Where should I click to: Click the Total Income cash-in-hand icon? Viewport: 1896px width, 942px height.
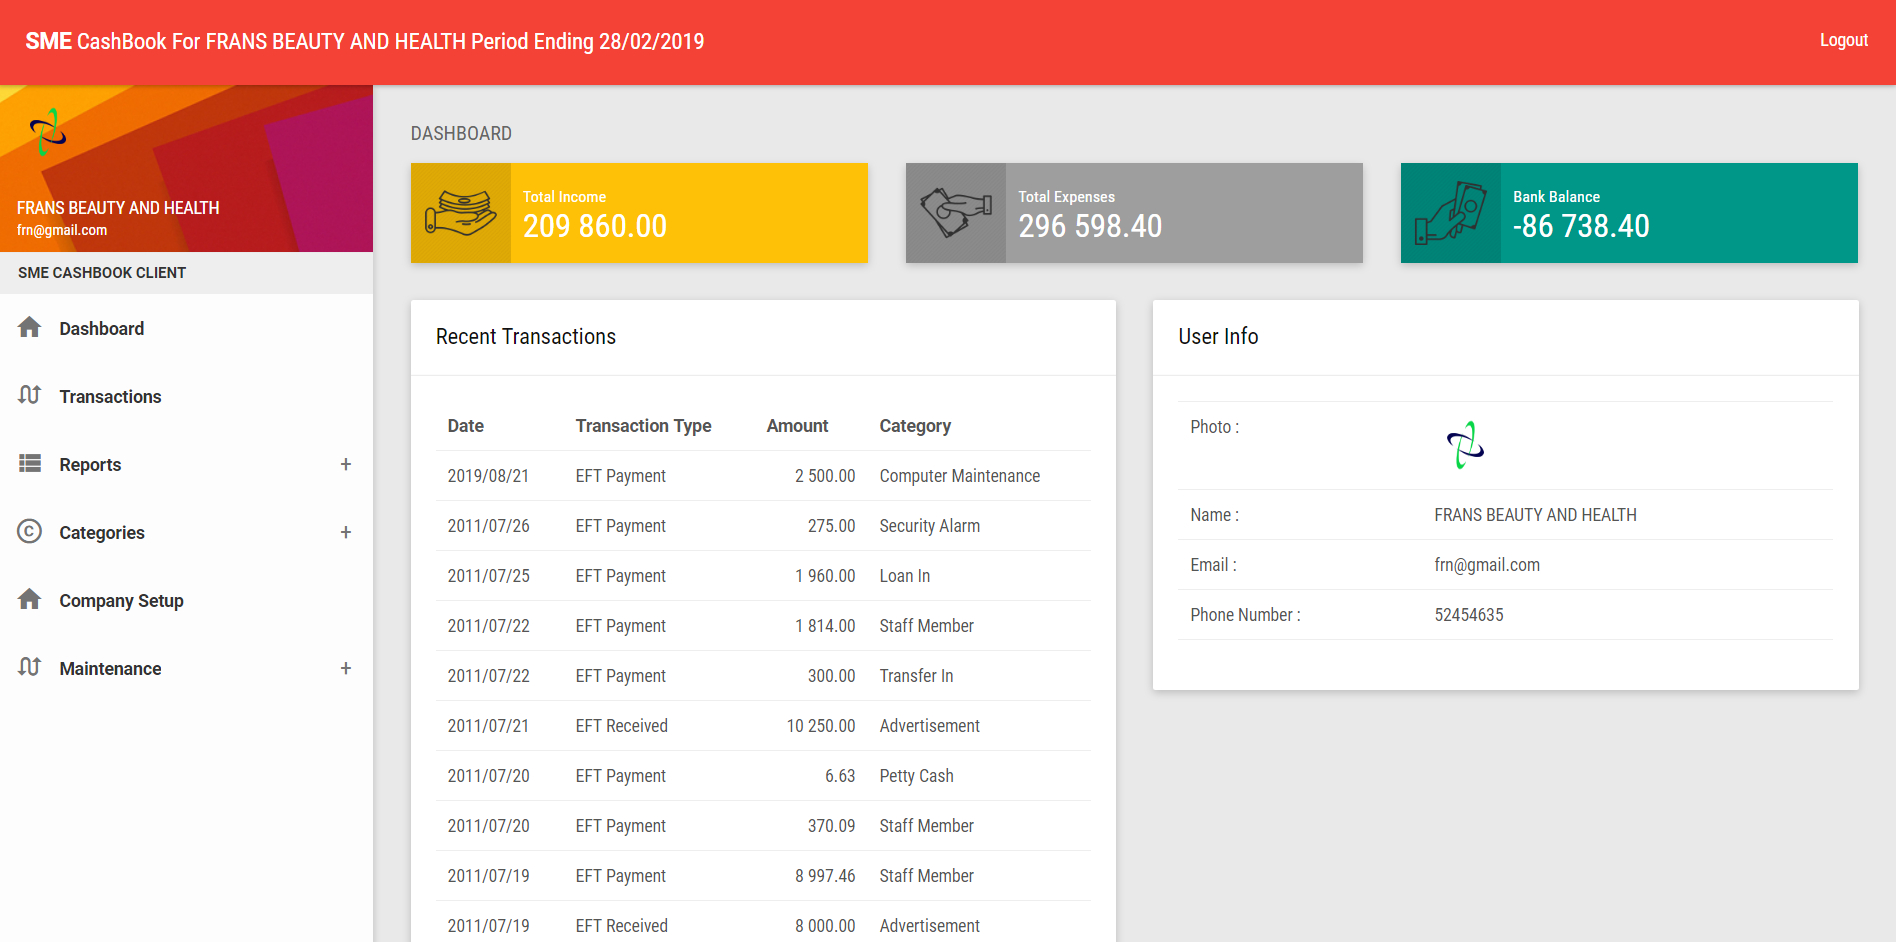tap(461, 213)
